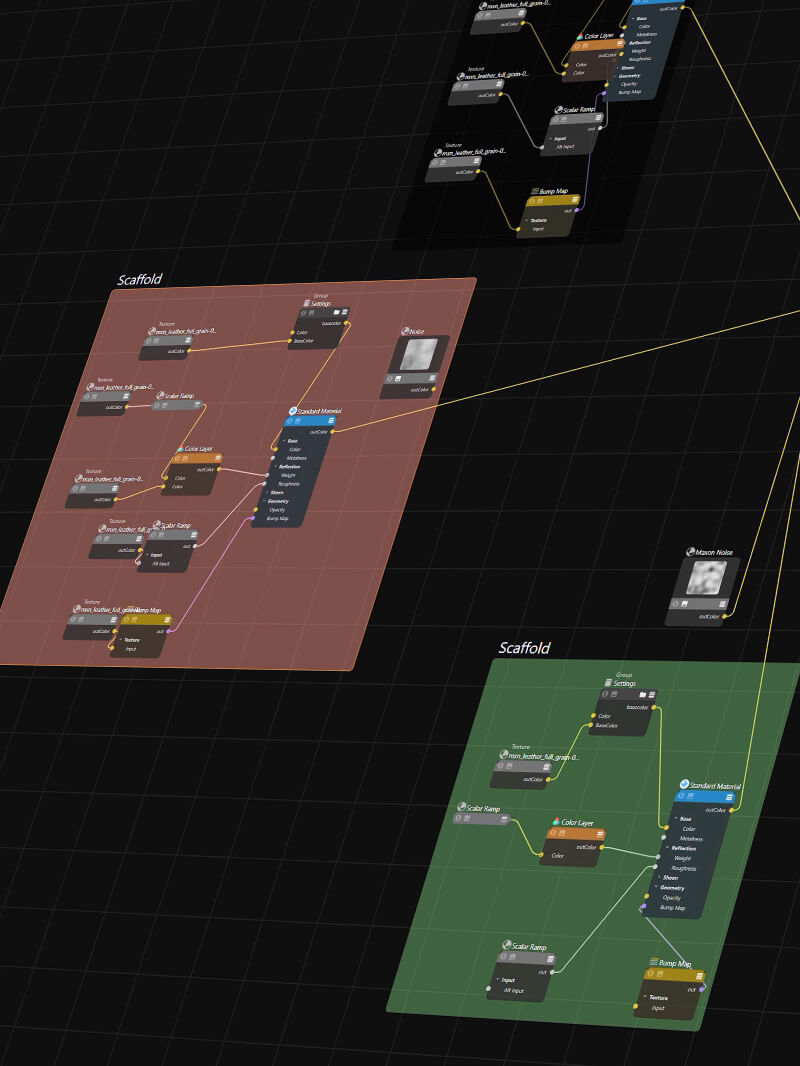This screenshot has height=1066, width=800.
Task: Select the green Scaffold title label
Action: coord(524,648)
